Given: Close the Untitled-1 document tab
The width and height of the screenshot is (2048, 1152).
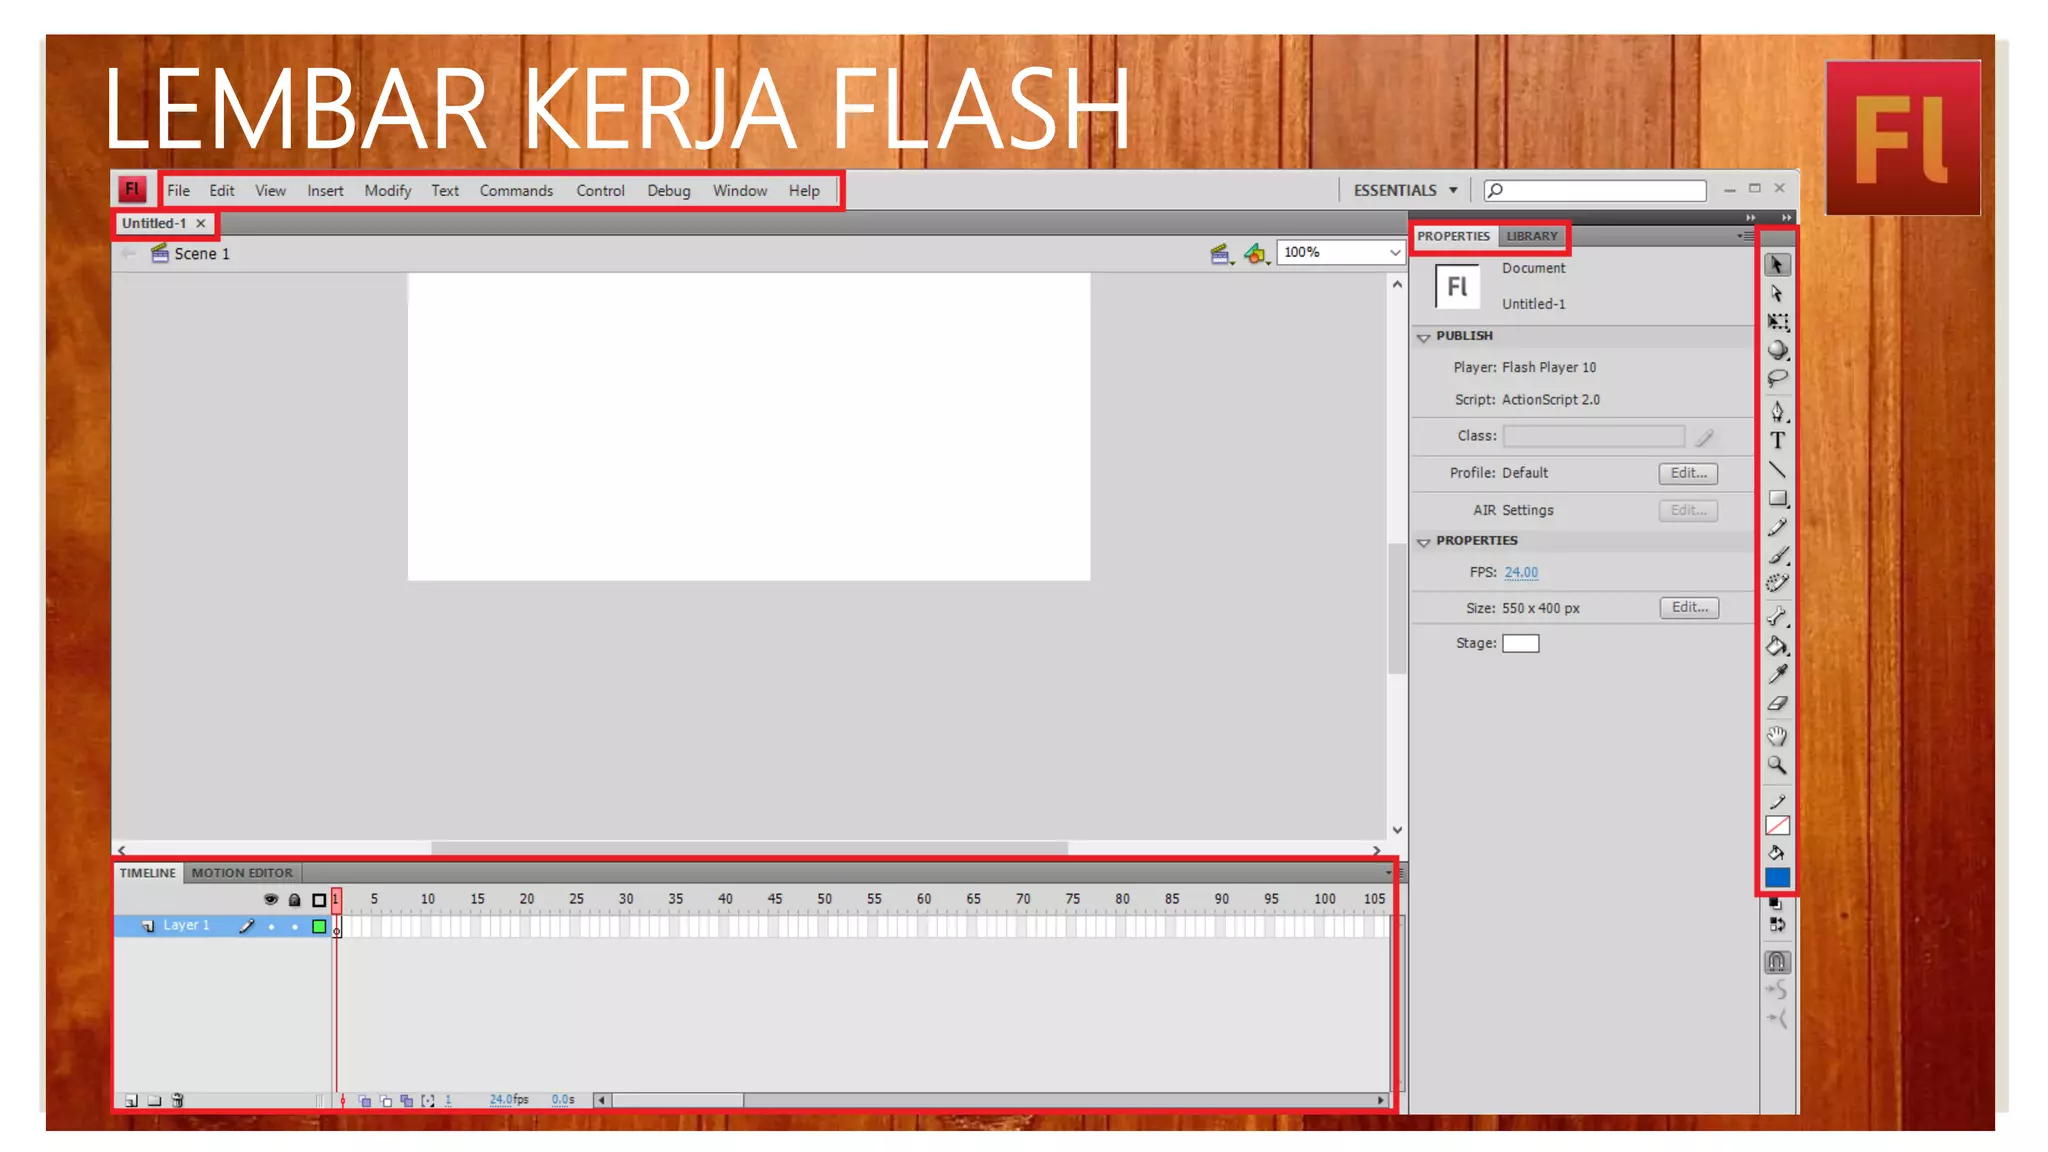Looking at the screenshot, I should [201, 223].
